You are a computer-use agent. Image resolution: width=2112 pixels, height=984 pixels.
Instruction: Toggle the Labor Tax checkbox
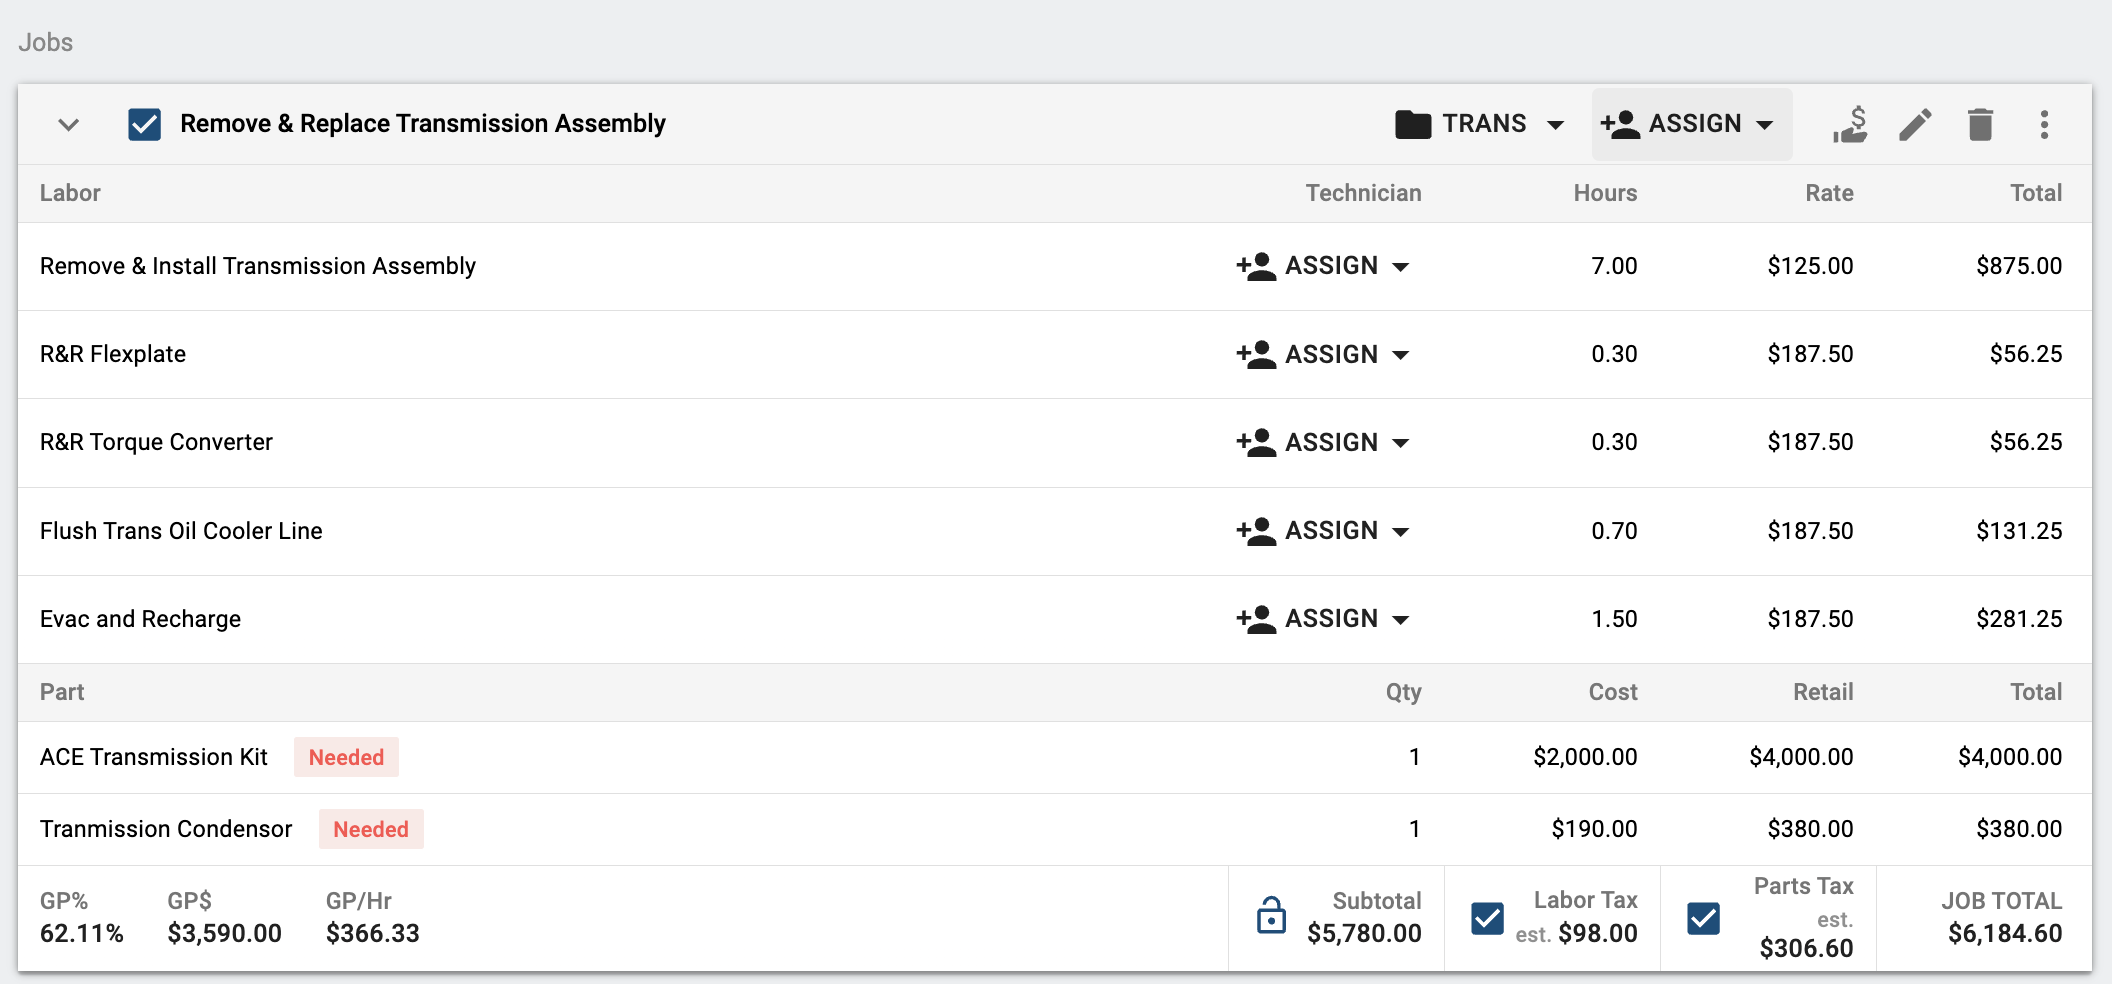(1487, 918)
